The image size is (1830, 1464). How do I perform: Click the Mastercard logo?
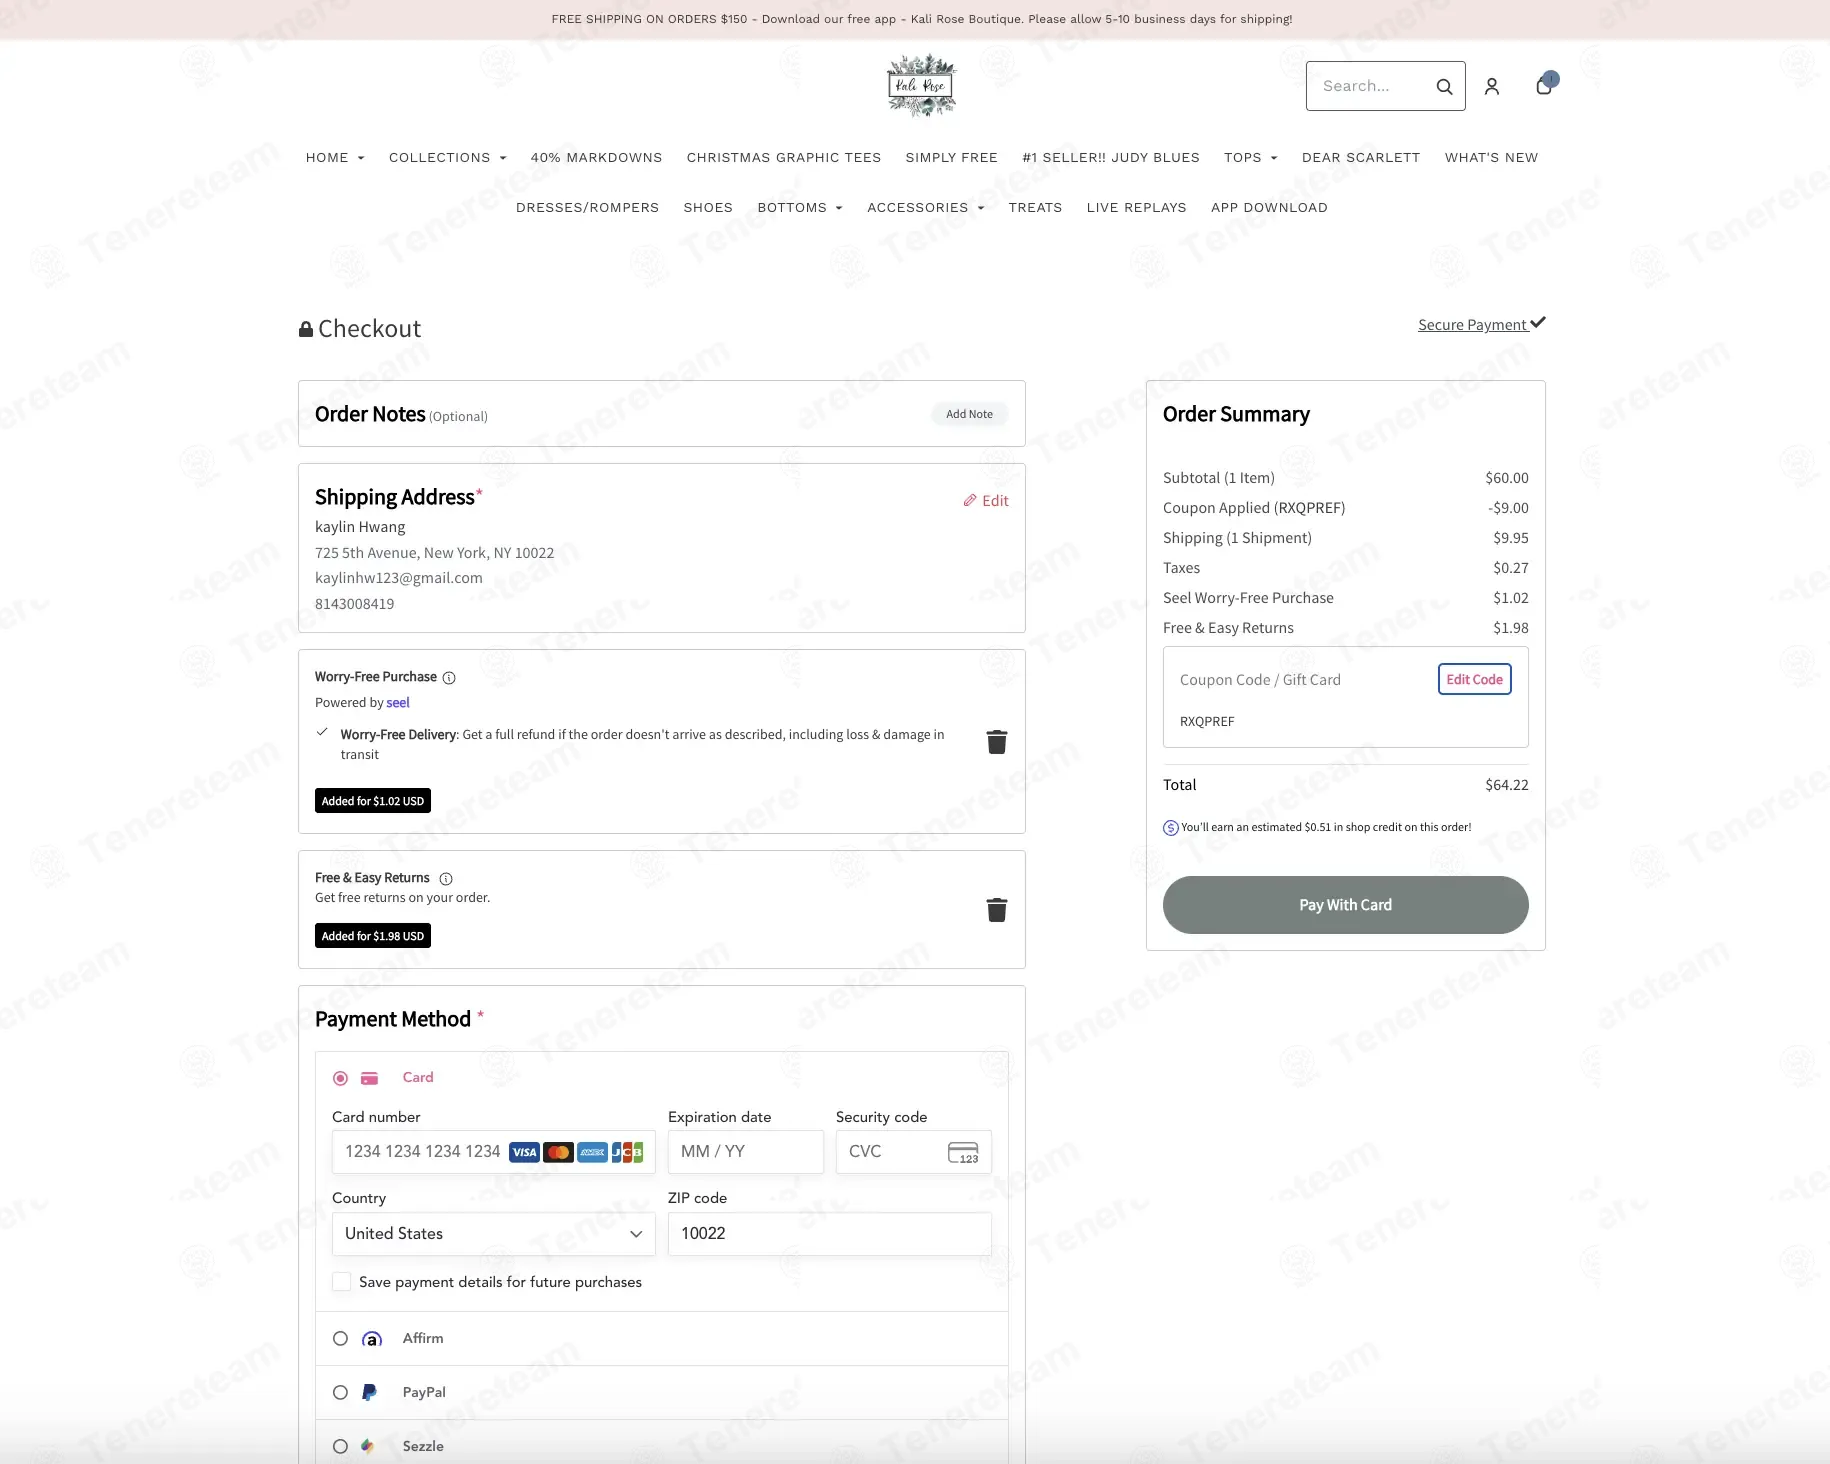559,1152
